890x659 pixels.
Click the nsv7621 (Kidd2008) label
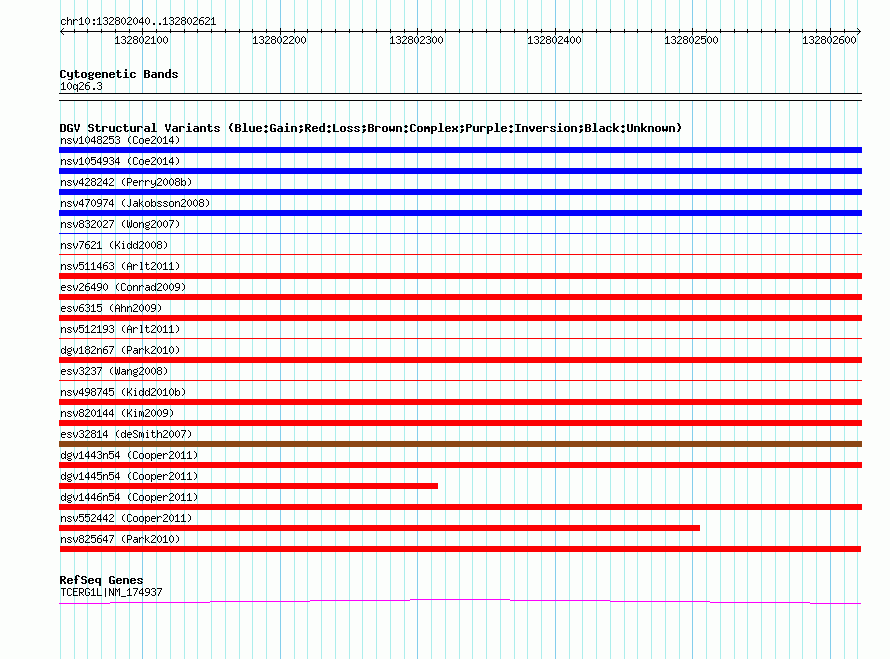click(x=114, y=245)
